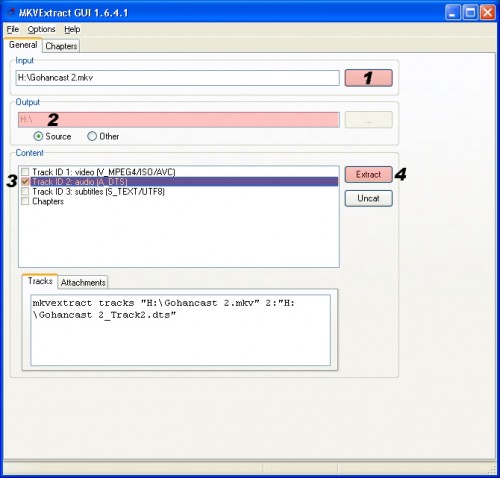The width and height of the screenshot is (500, 478).
Task: Select the Track ID 2: audio (A_DTS) row
Action: pyautogui.click(x=184, y=182)
